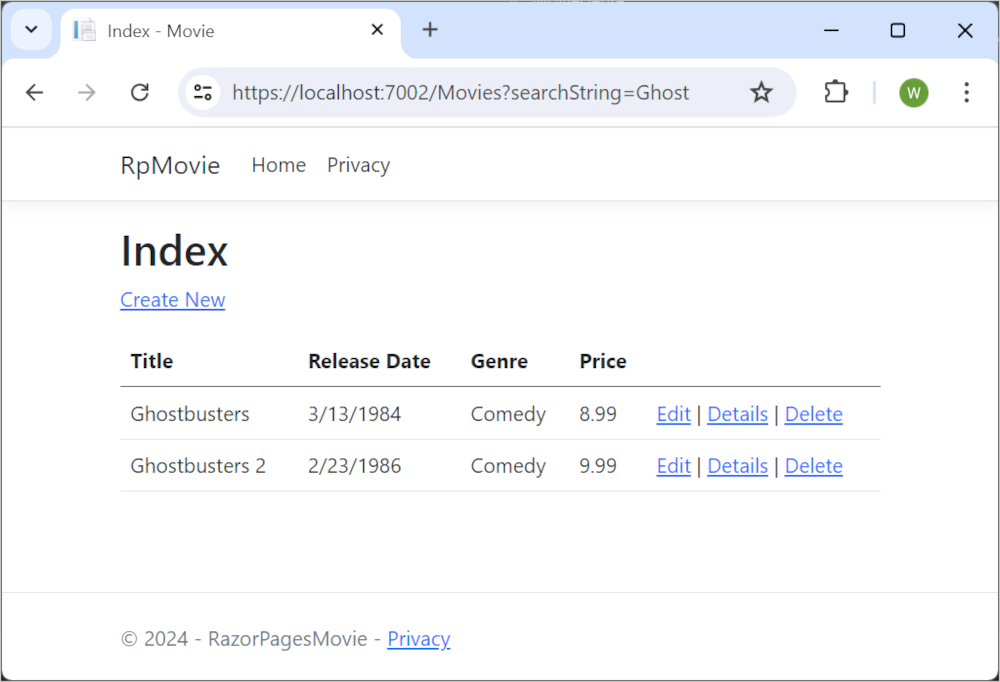
Task: Open Details for Ghostbusters 2
Action: pos(737,465)
